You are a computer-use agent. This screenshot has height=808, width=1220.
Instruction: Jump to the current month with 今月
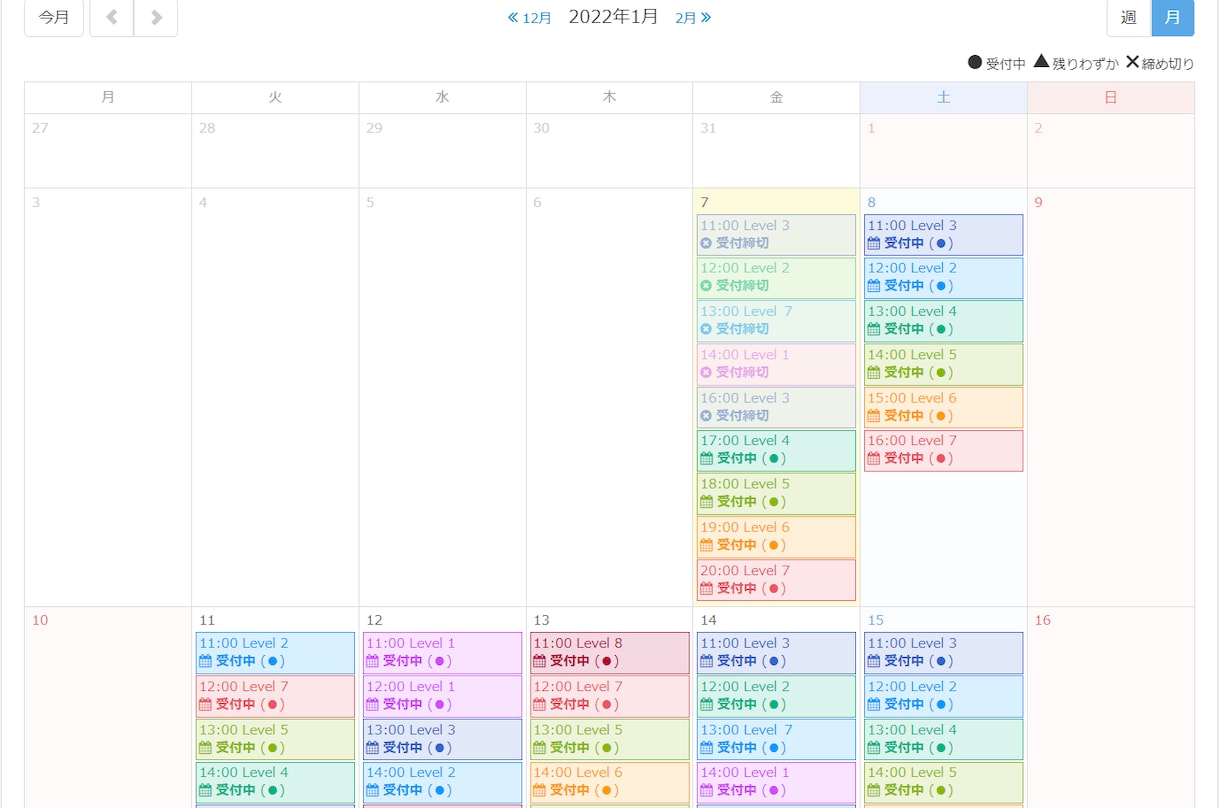click(x=54, y=17)
